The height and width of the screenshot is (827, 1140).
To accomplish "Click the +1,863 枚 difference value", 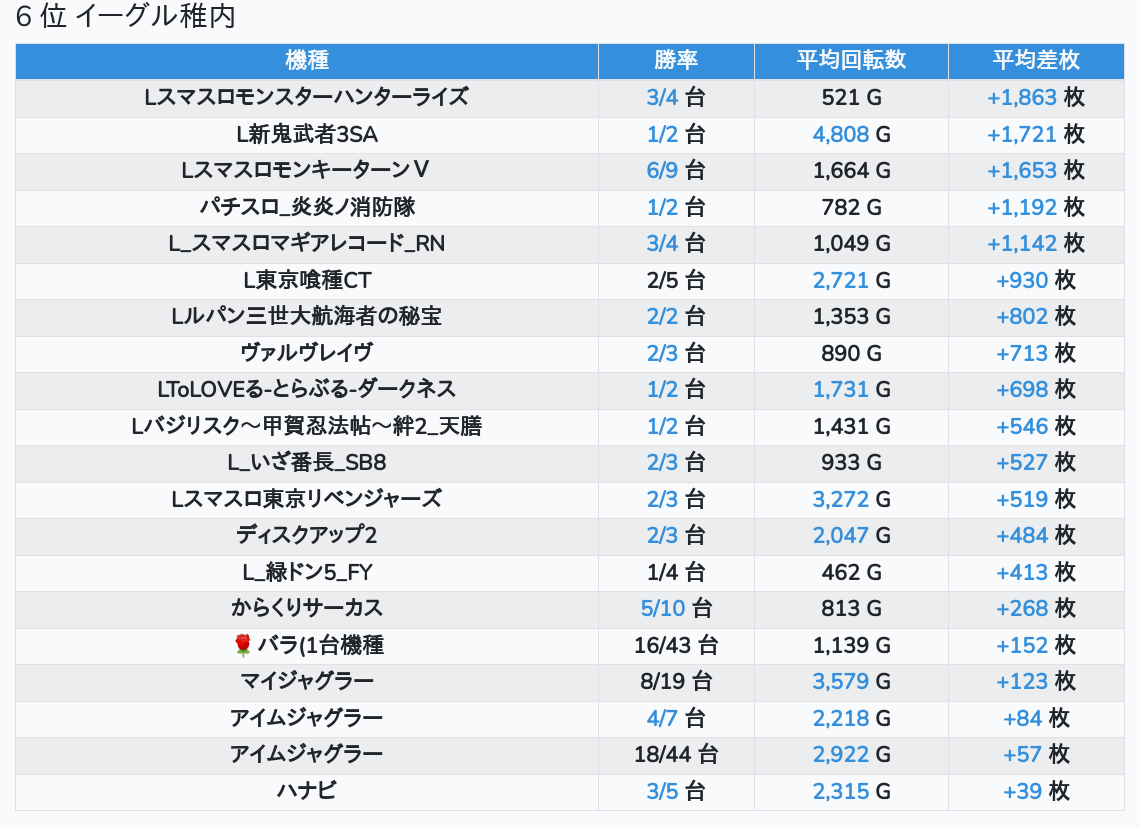I will (x=1036, y=97).
